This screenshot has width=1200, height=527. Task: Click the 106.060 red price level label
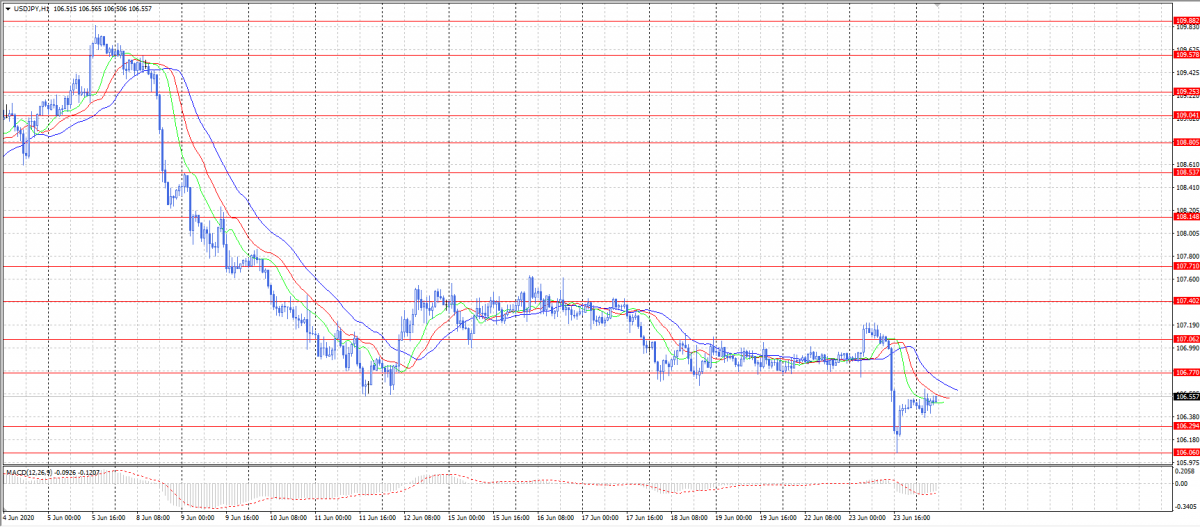click(1186, 452)
